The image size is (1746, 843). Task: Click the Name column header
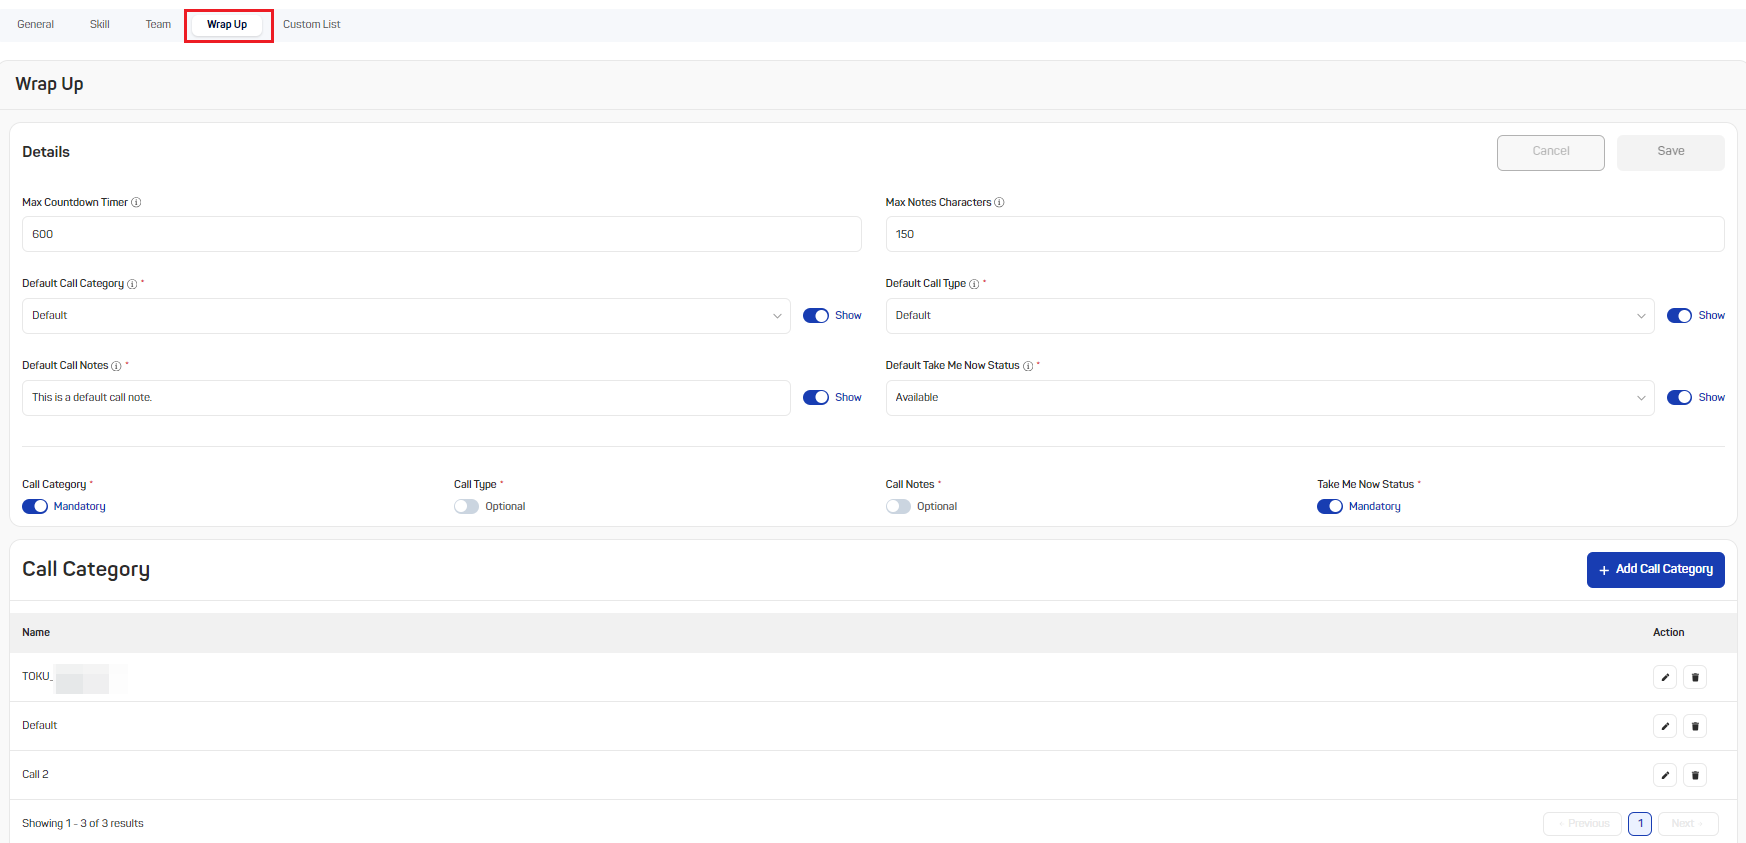click(x=36, y=633)
